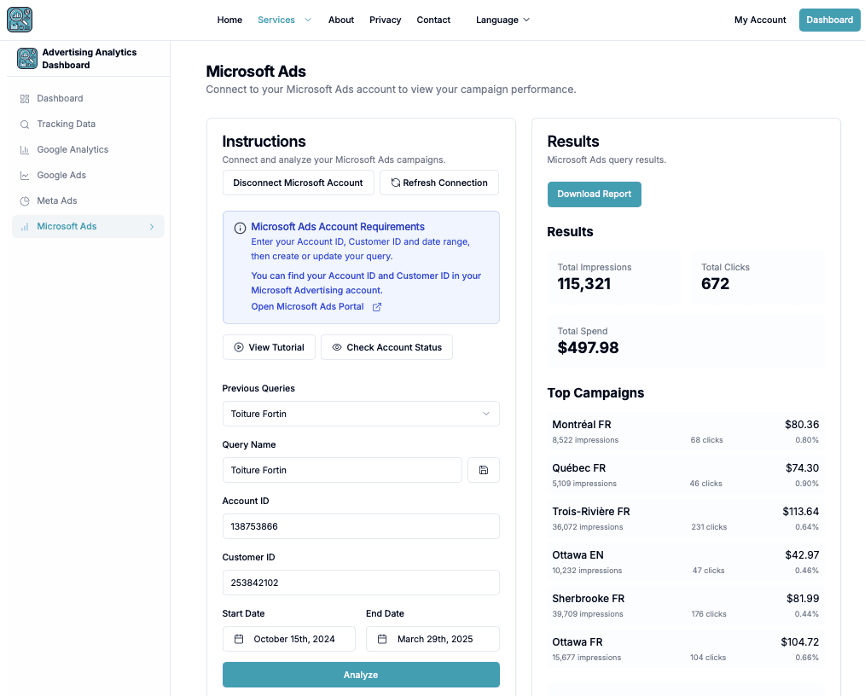
Task: Select My Account in the navigation bar
Action: (760, 19)
